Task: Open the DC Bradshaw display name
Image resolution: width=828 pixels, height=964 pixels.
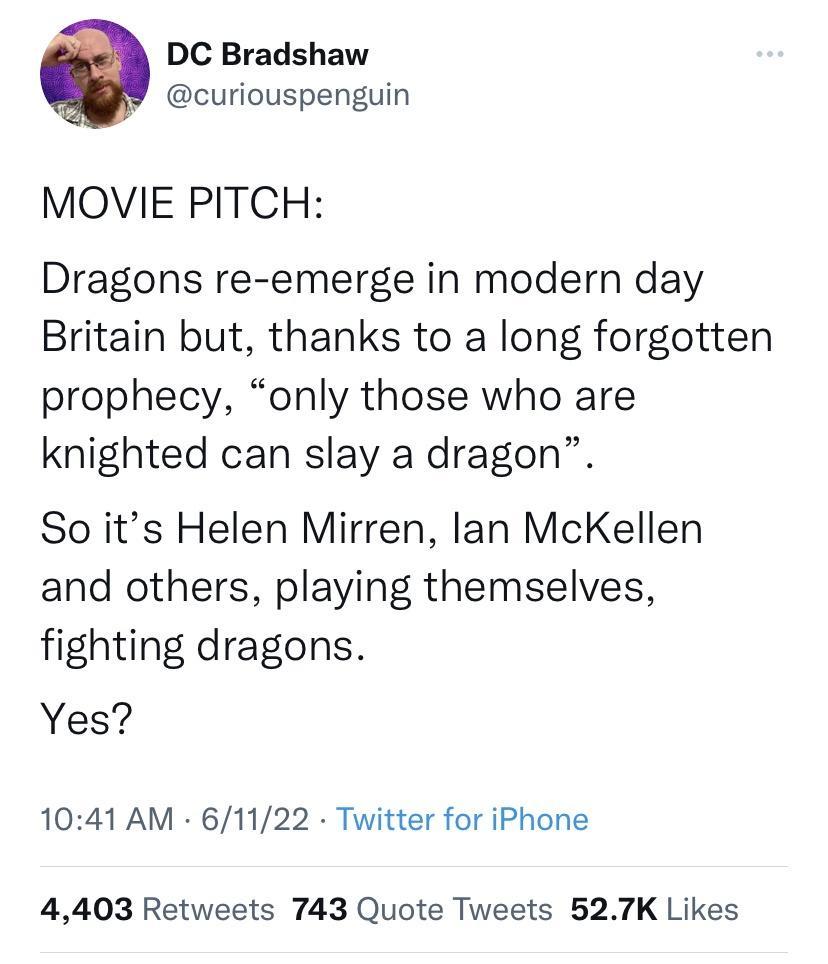Action: coord(267,53)
